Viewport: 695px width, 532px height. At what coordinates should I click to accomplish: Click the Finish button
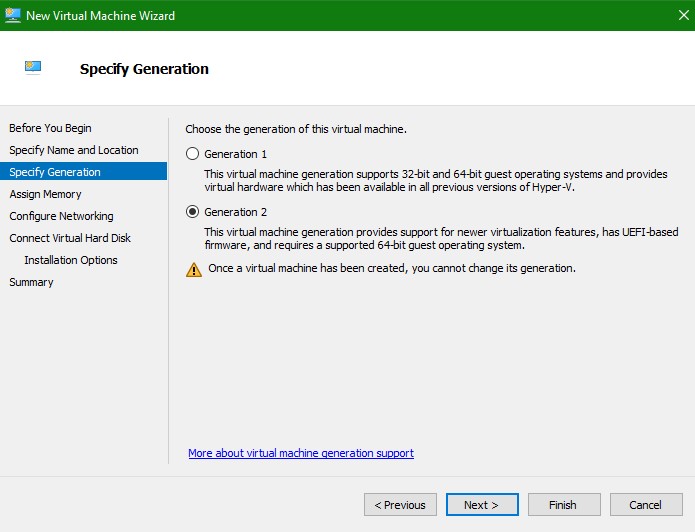pos(564,505)
